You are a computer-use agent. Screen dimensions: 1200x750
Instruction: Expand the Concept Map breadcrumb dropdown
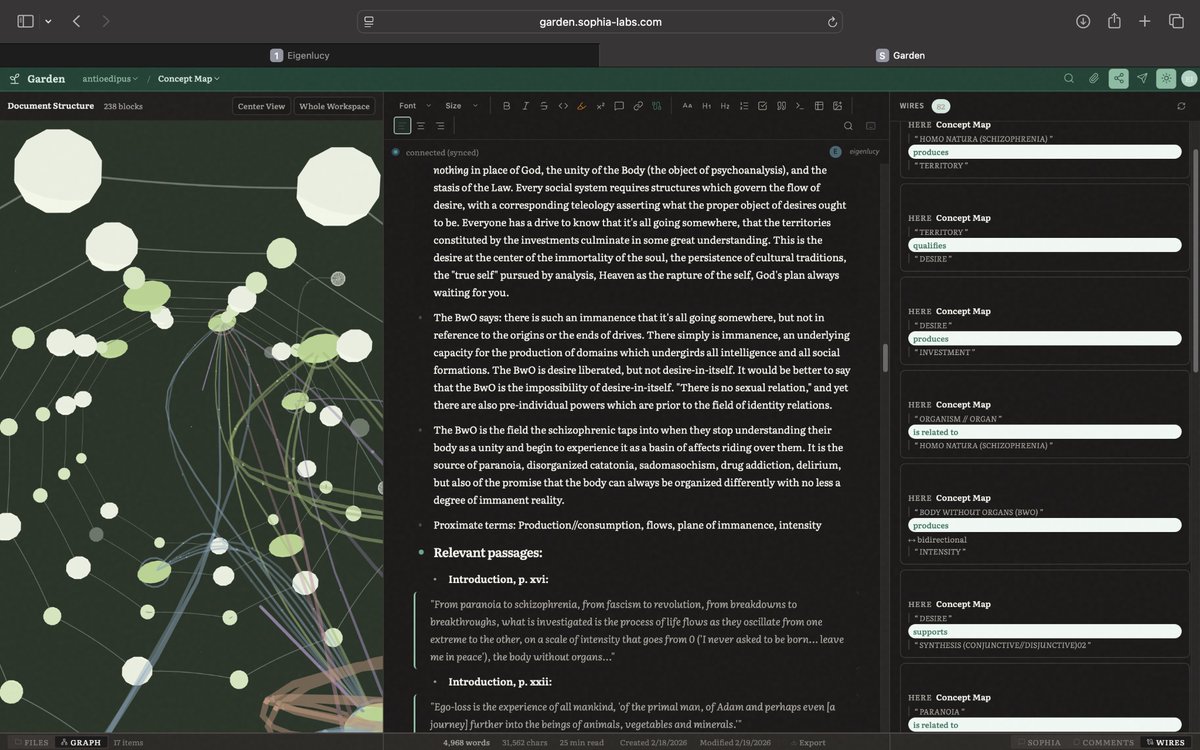tap(189, 79)
